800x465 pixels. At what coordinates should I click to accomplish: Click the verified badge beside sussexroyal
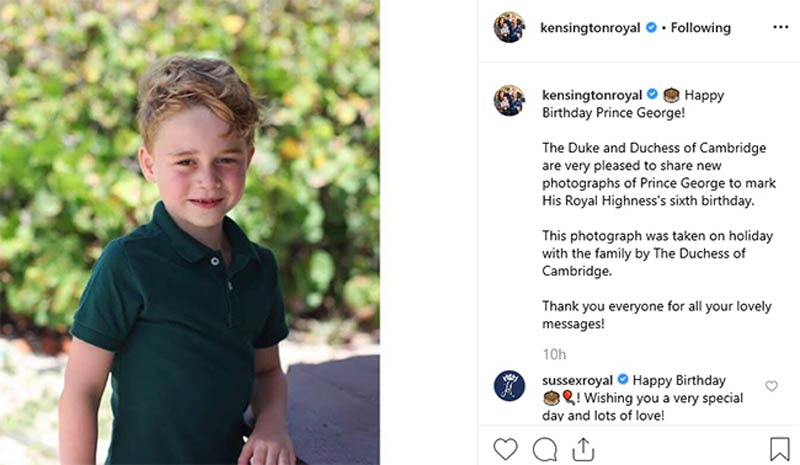pos(622,380)
